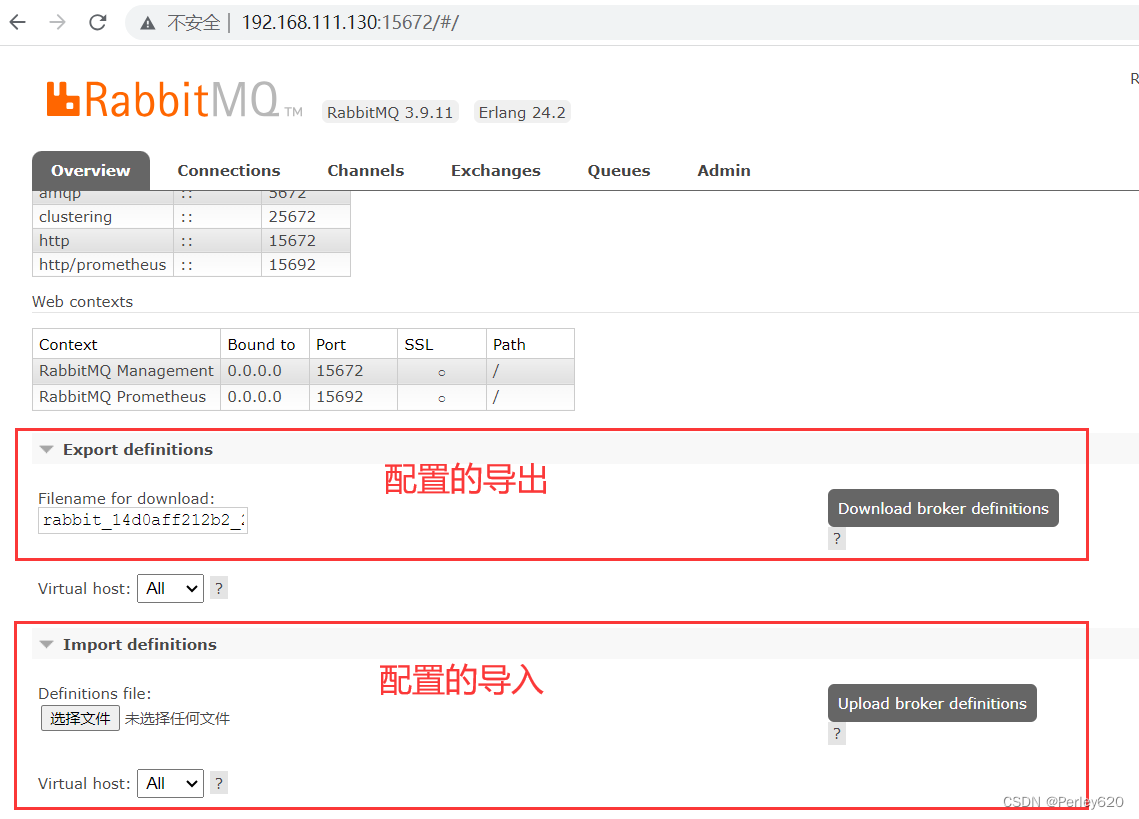Viewport: 1139px width, 819px height.
Task: Focus the Filename for download field
Action: coord(143,520)
